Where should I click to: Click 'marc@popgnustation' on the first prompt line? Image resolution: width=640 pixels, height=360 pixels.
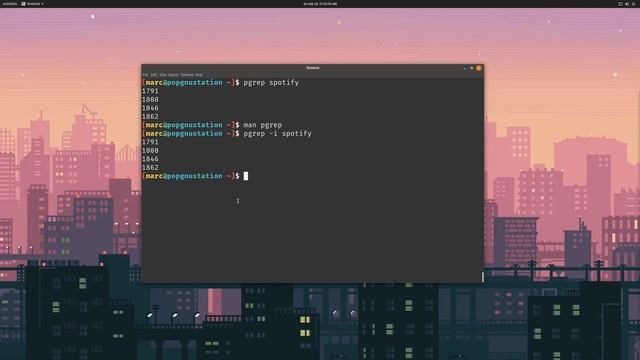click(x=184, y=82)
